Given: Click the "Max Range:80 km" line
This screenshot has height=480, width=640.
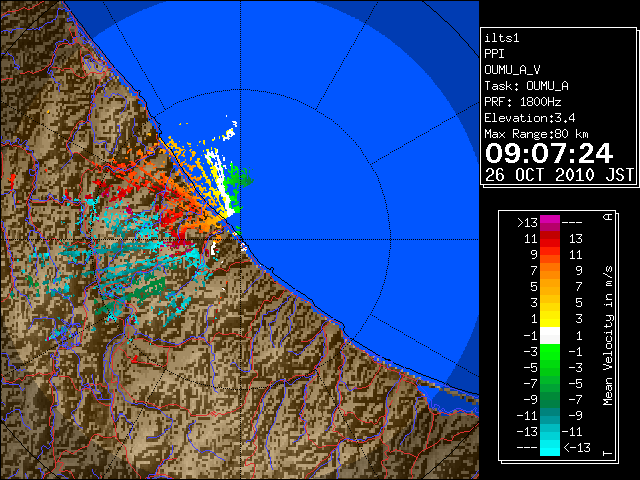Looking at the screenshot, I should click(536, 134).
